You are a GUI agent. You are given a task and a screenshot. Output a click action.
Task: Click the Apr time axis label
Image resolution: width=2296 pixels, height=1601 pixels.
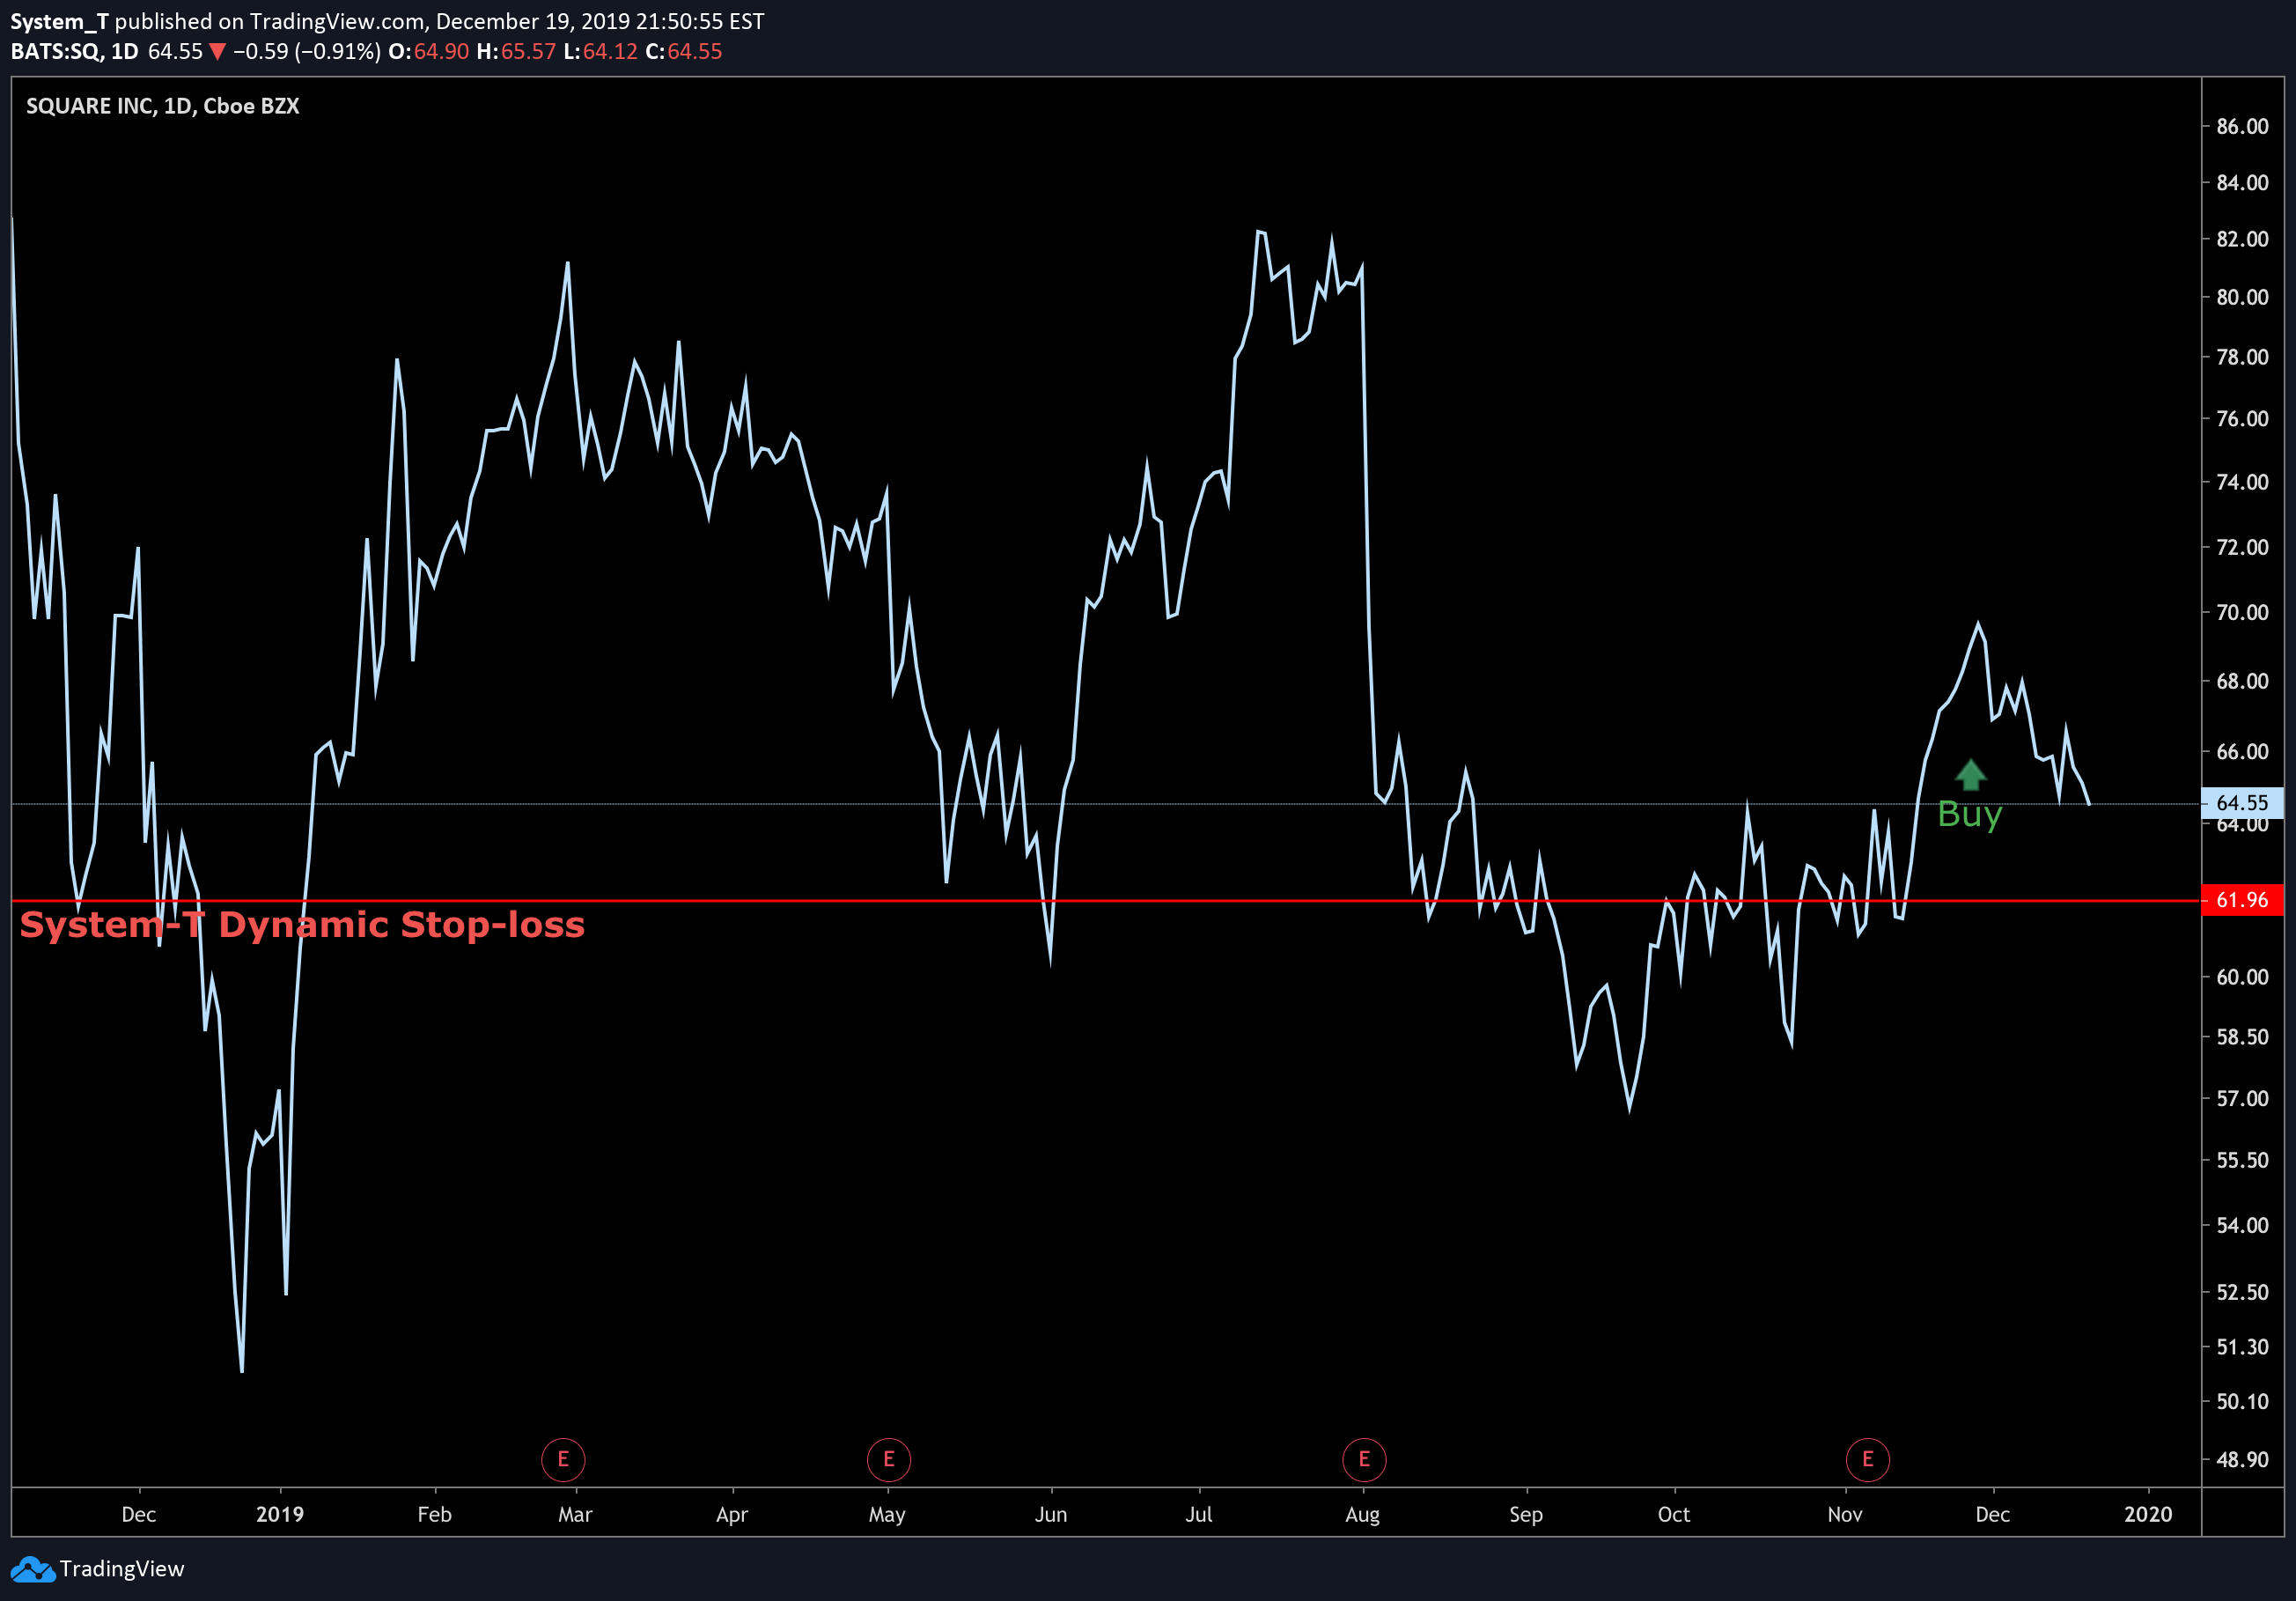click(732, 1515)
